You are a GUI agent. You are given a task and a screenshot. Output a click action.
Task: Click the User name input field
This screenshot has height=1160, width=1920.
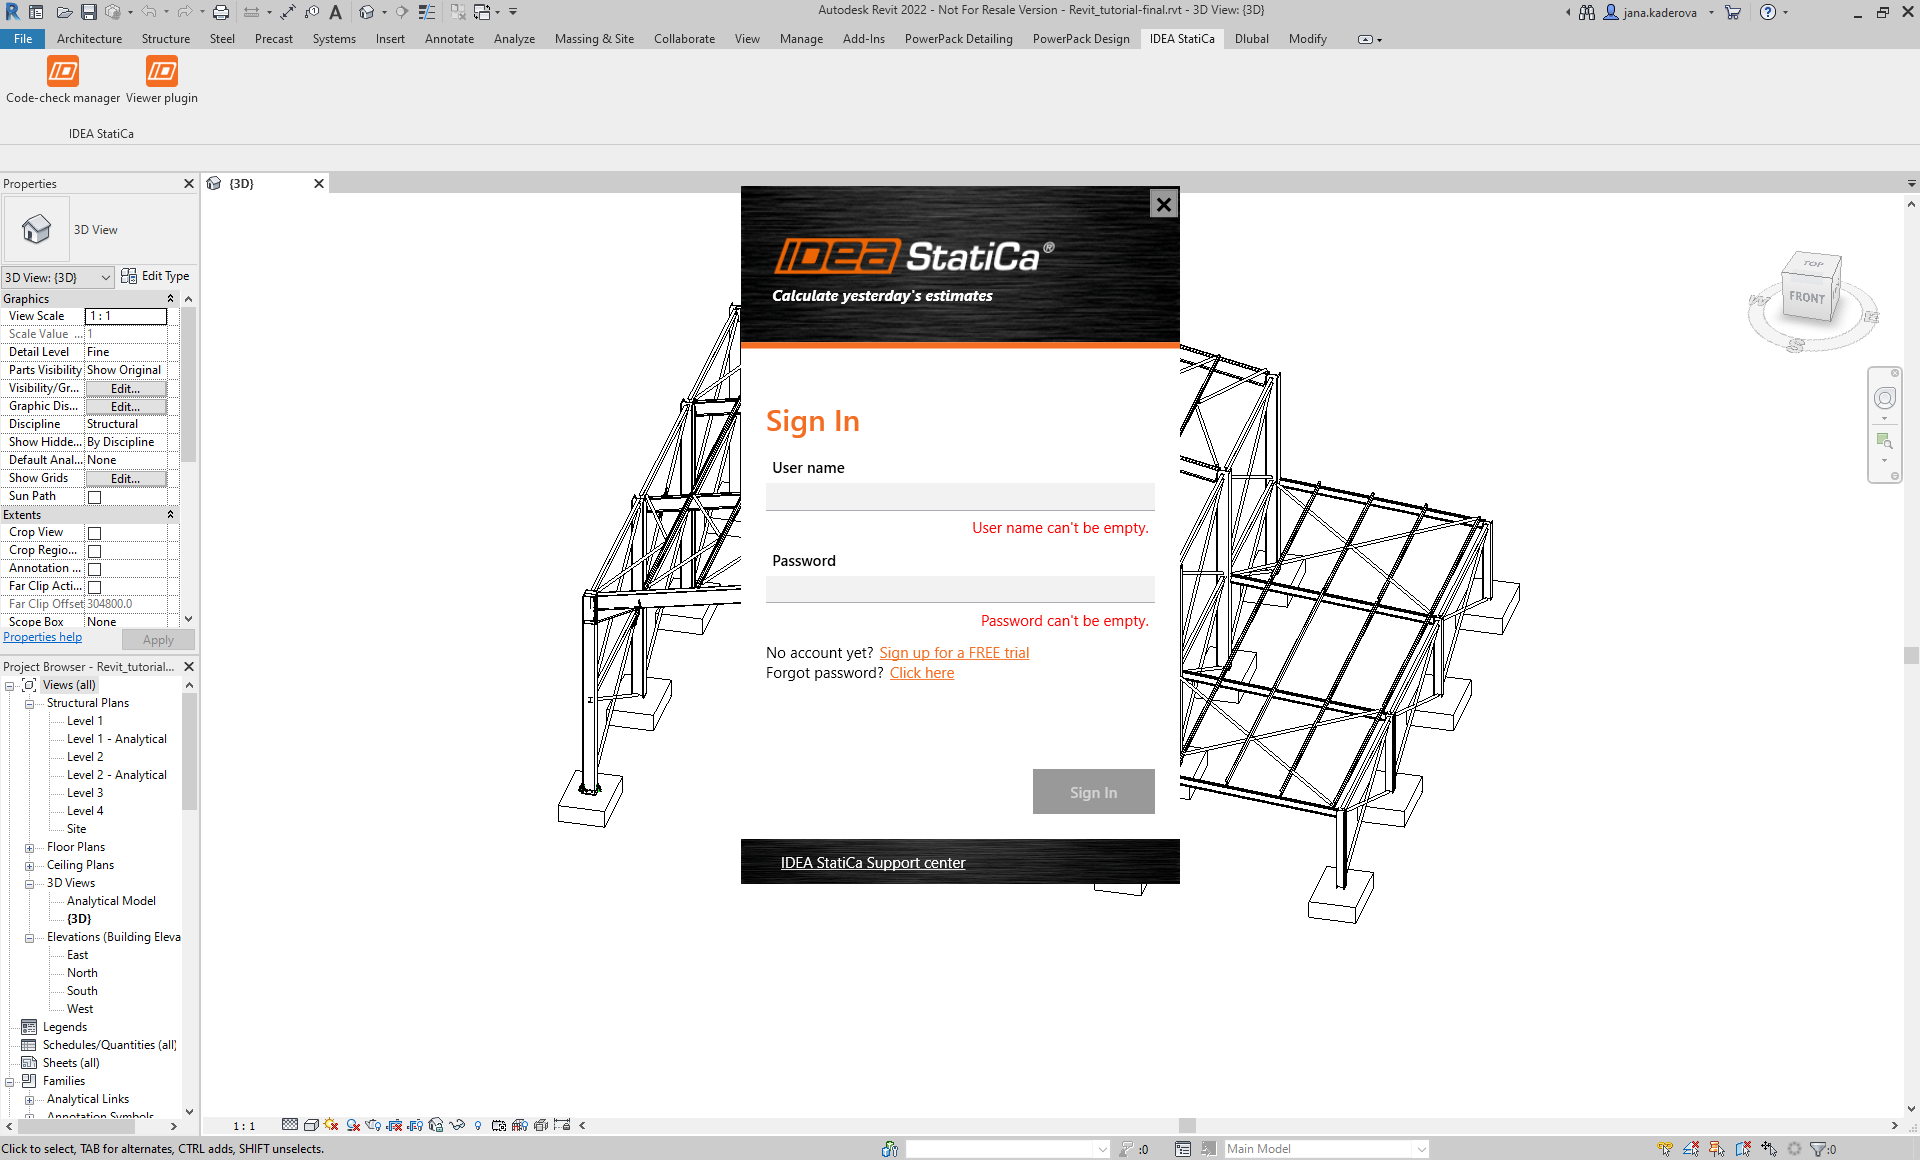[959, 495]
